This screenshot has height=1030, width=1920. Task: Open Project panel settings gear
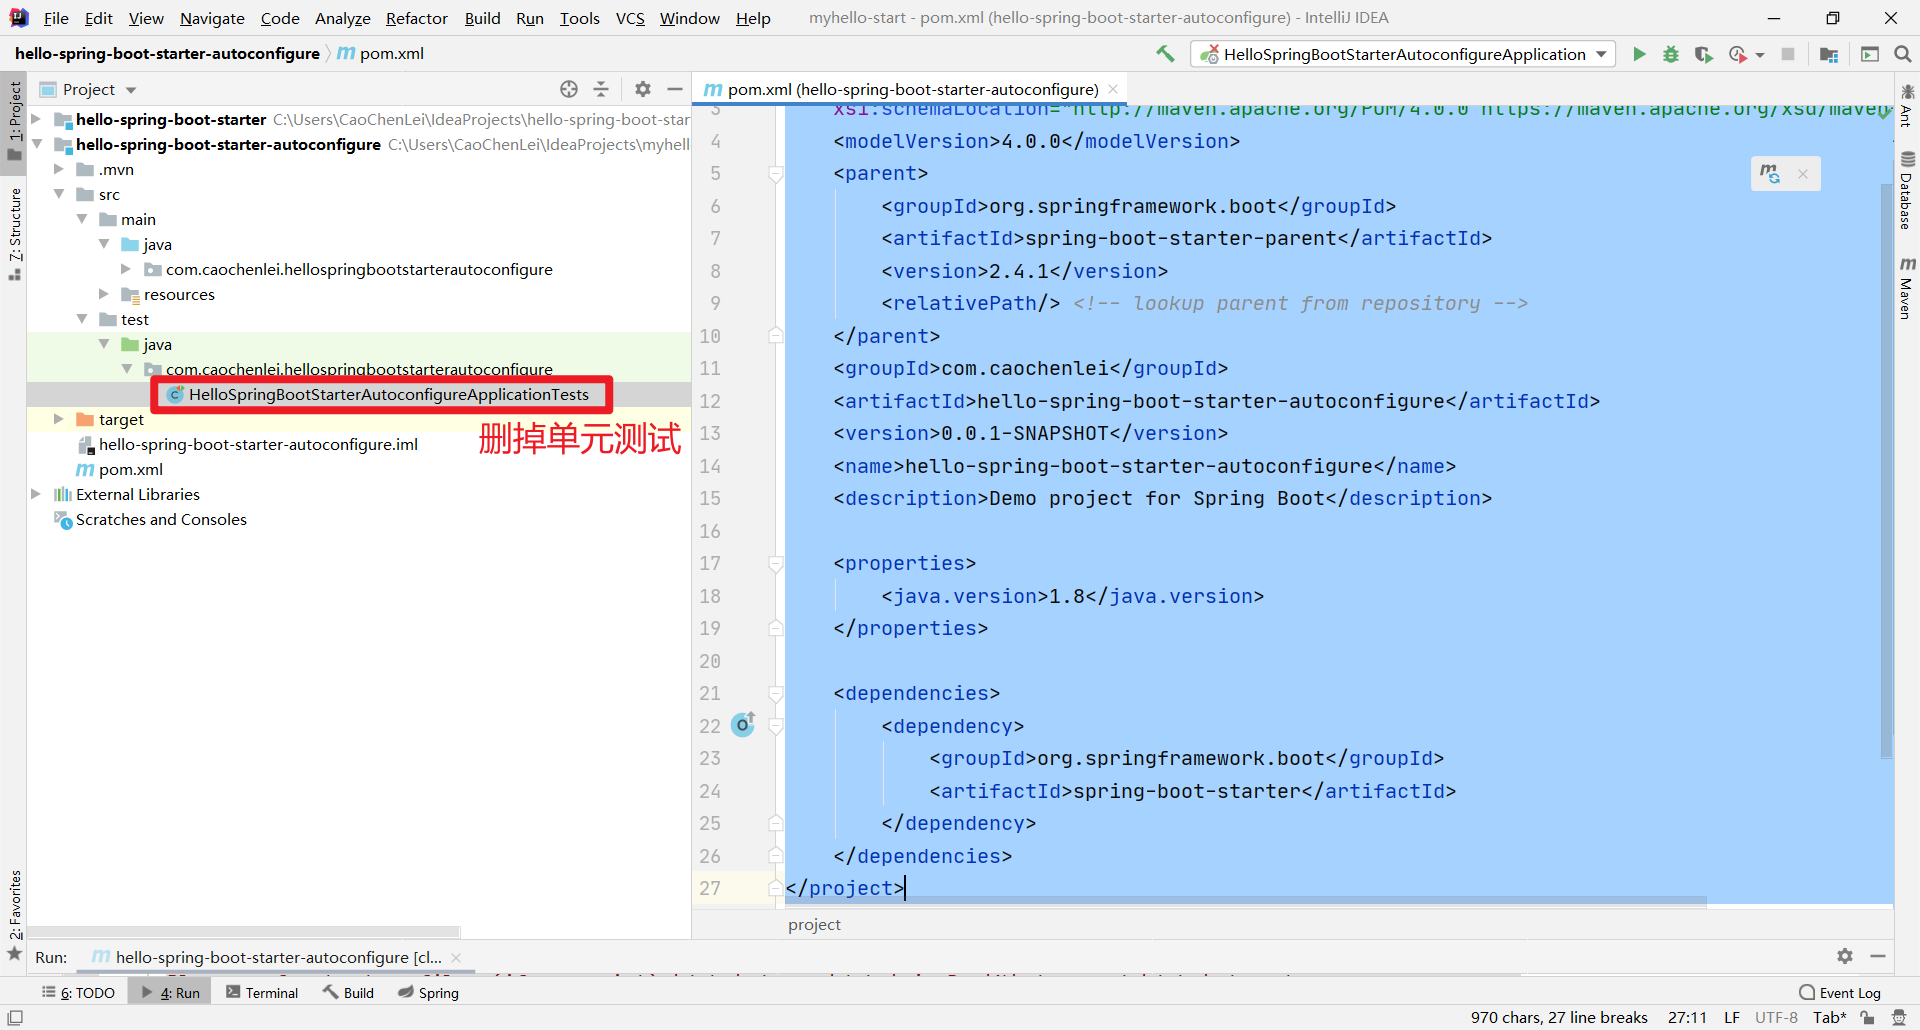pos(643,89)
